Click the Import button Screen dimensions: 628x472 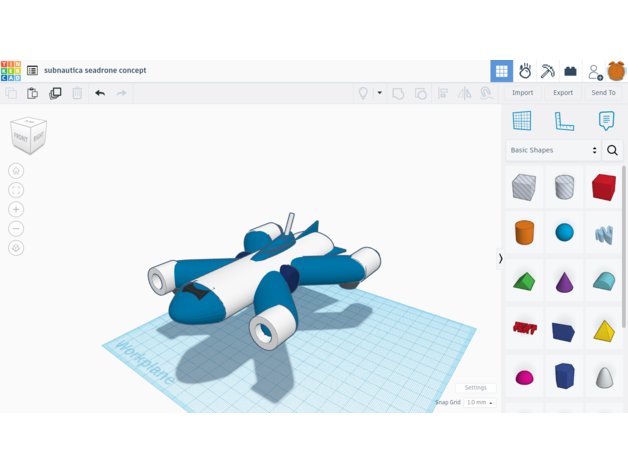click(x=522, y=93)
